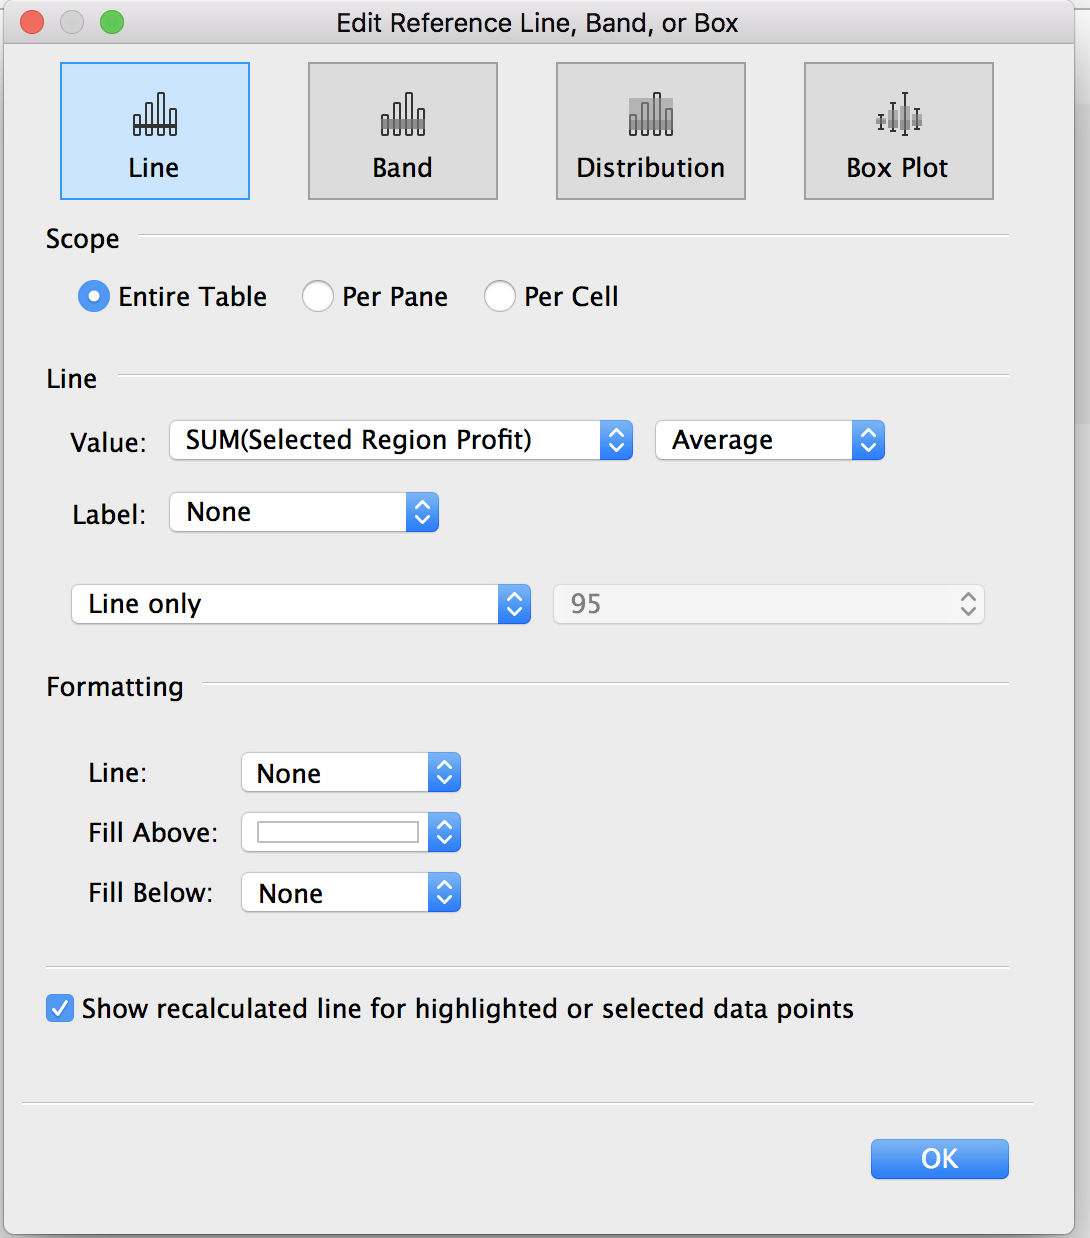Open the Line only dropdown
The image size is (1090, 1238).
301,604
